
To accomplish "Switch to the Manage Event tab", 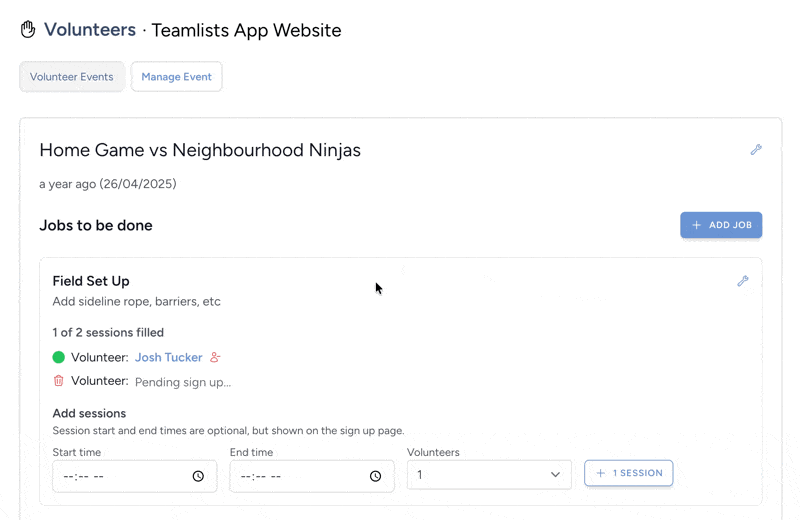I will coord(177,77).
